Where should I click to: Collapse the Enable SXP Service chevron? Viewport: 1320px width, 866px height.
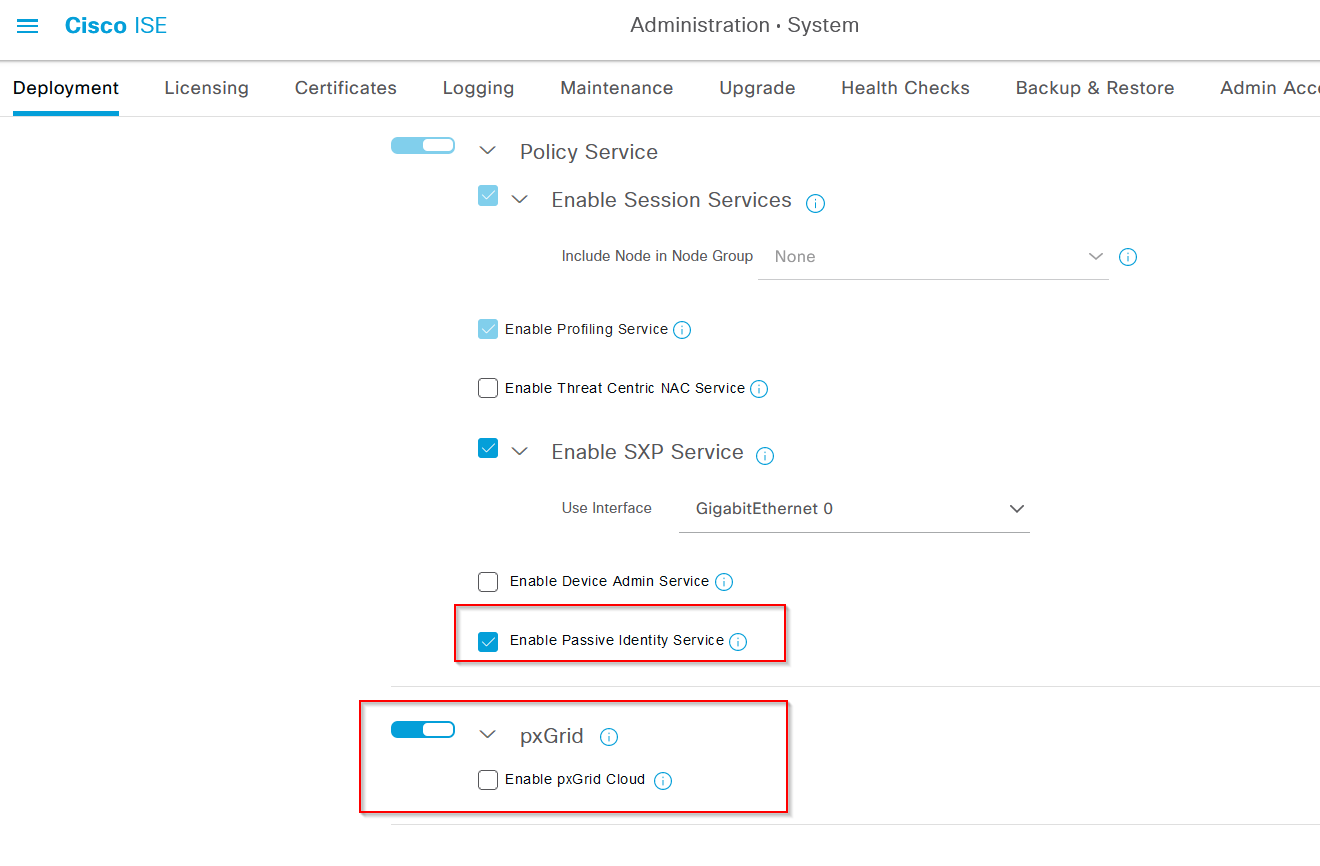point(519,451)
